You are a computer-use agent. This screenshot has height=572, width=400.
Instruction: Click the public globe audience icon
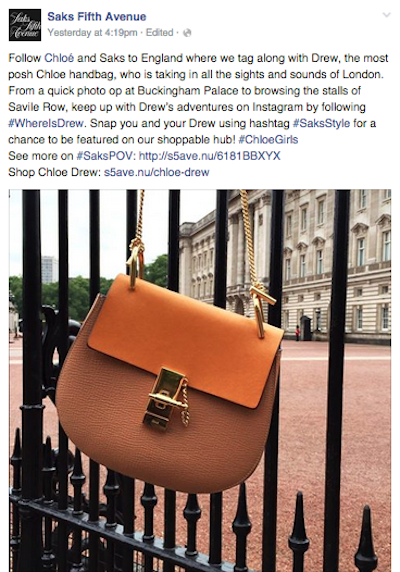pyautogui.click(x=187, y=33)
